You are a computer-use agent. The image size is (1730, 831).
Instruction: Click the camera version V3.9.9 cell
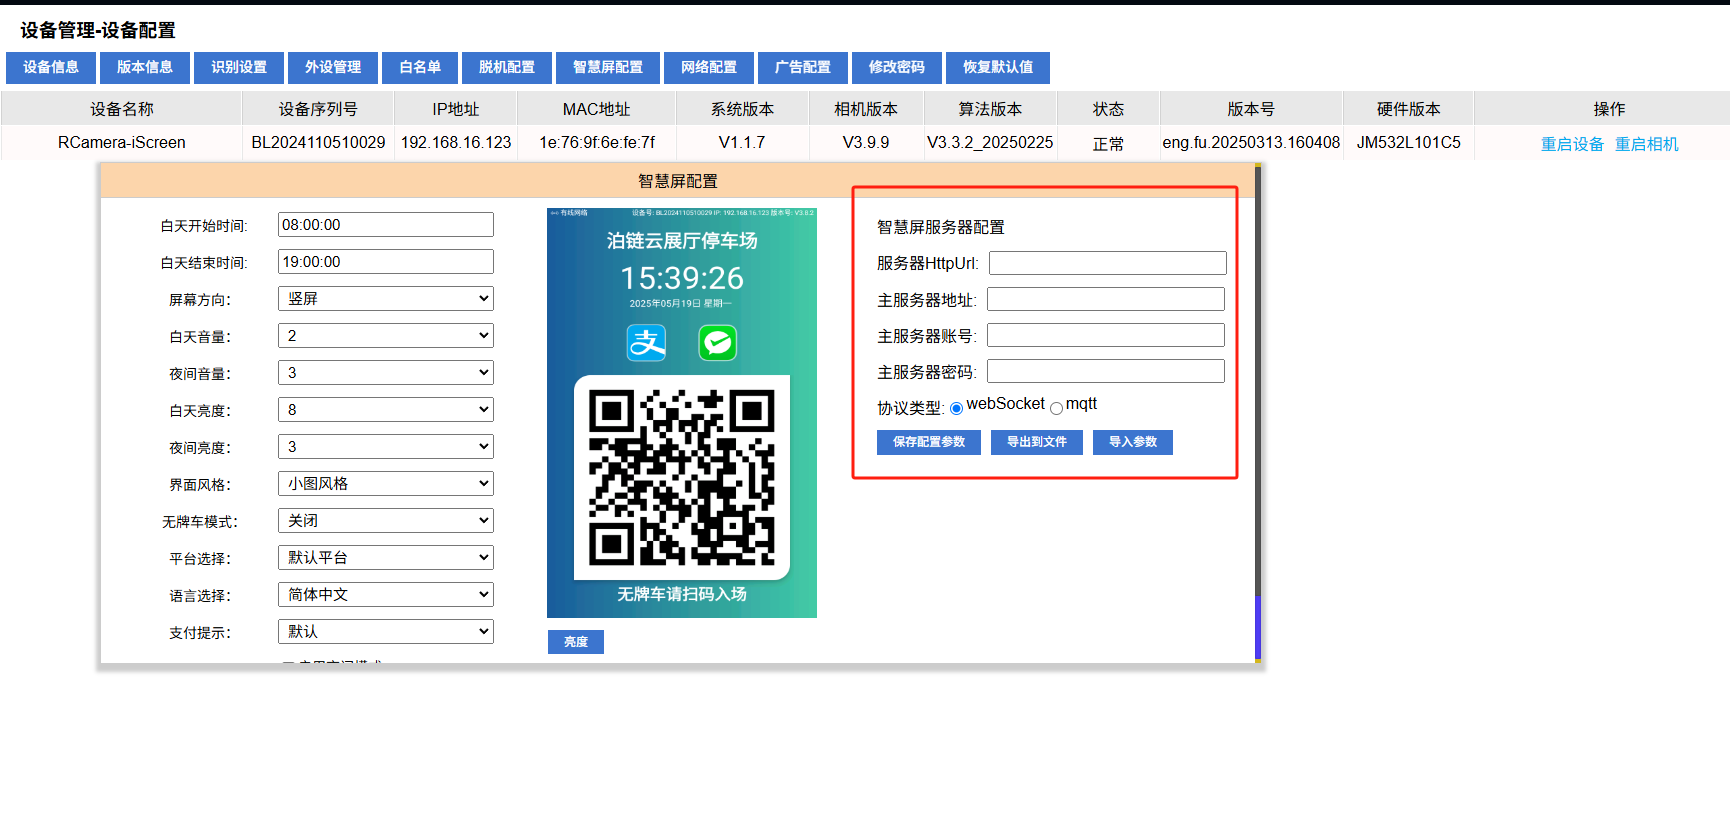point(866,143)
